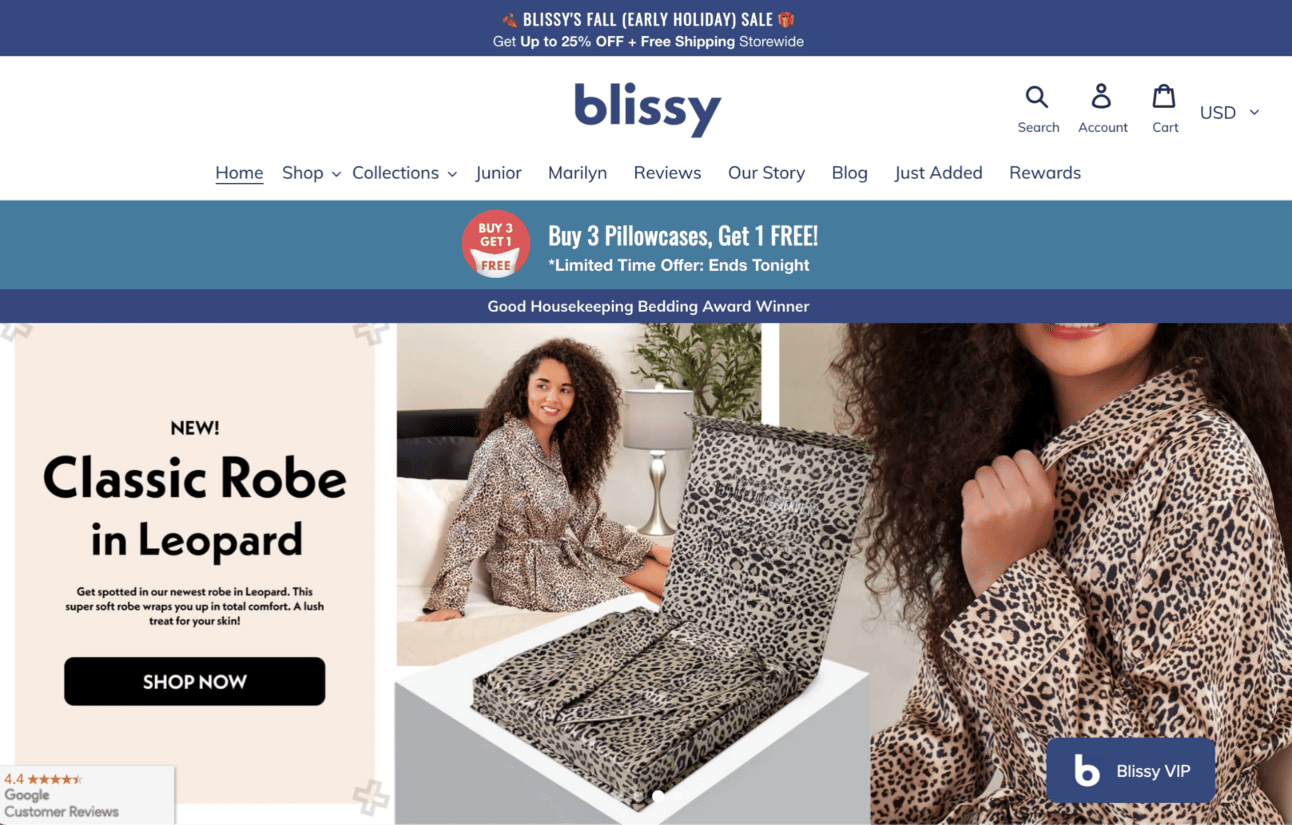The image size is (1292, 825).
Task: Open the Marilyn menu item
Action: [x=577, y=173]
